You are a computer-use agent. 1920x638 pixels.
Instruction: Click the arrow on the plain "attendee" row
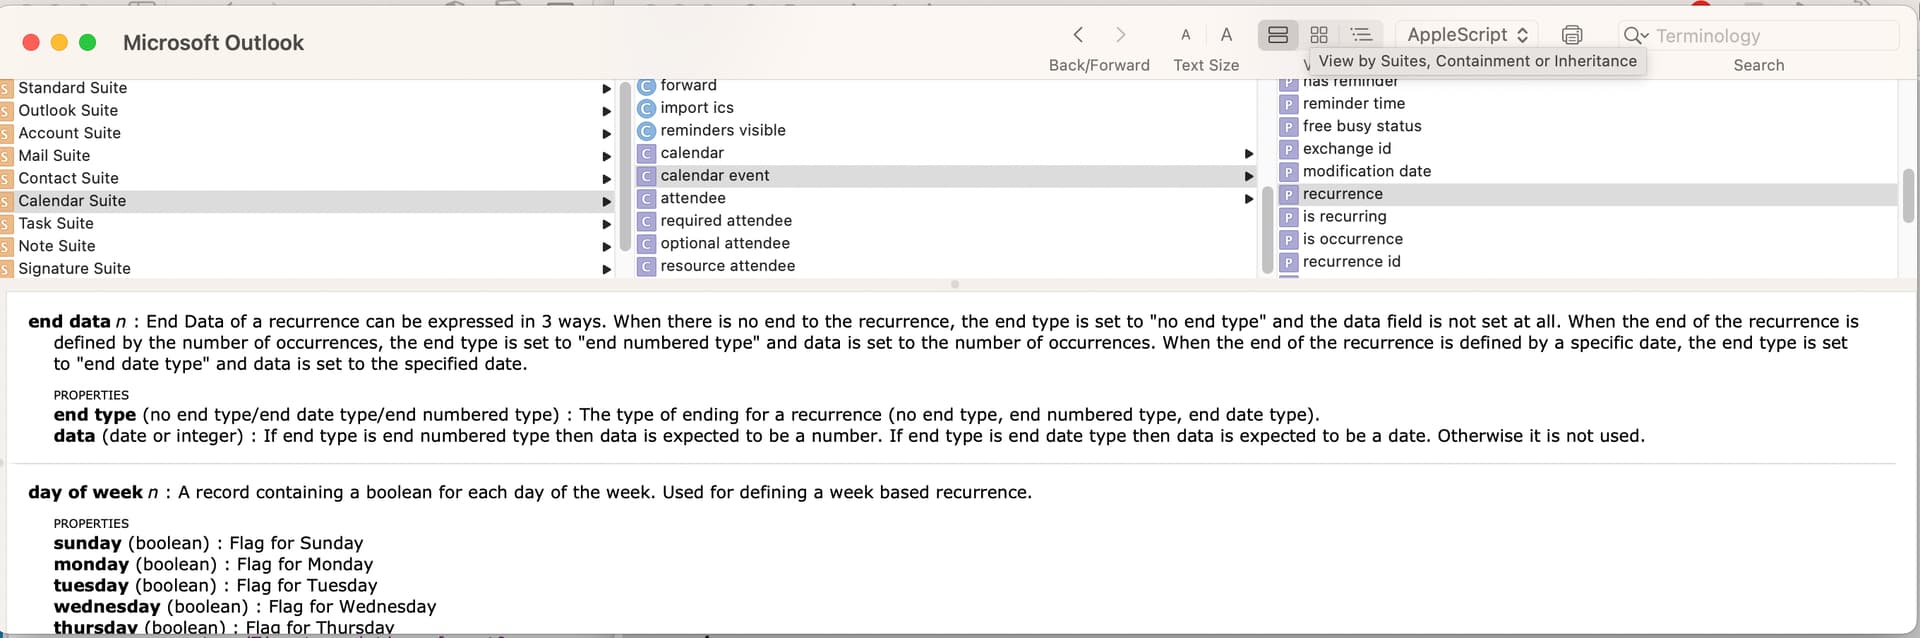[1248, 199]
